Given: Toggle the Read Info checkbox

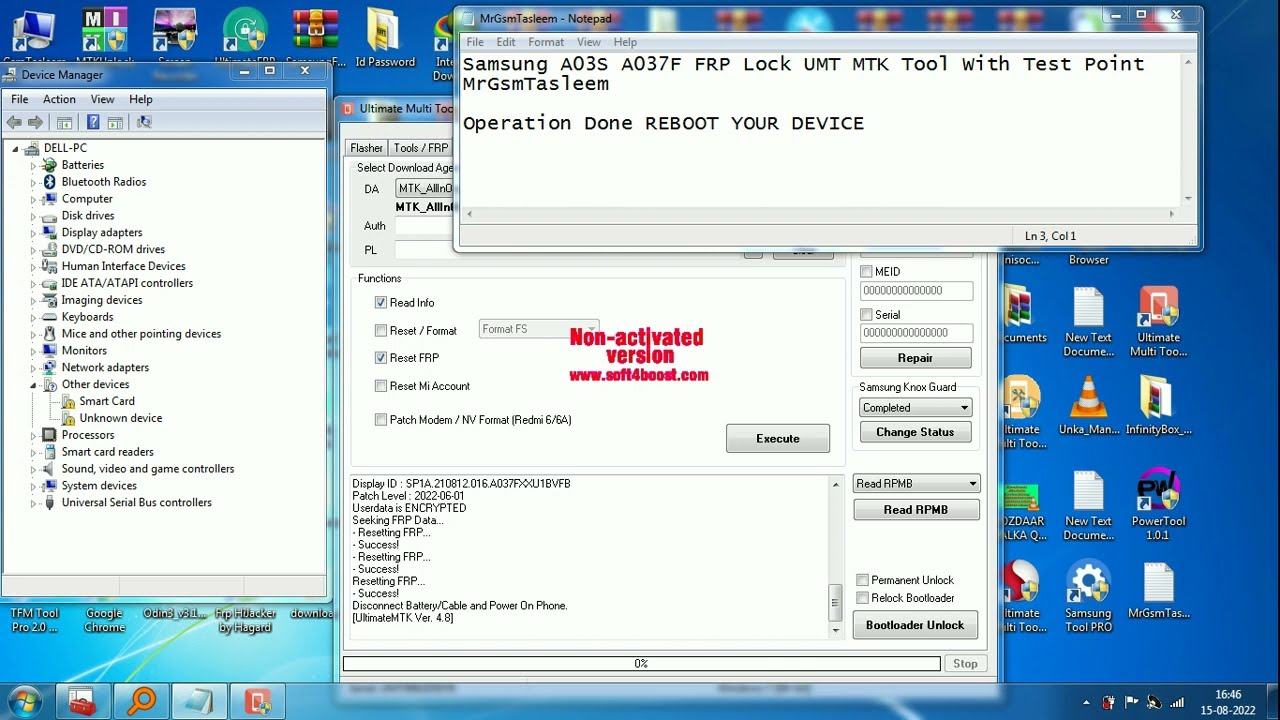Looking at the screenshot, I should 381,302.
